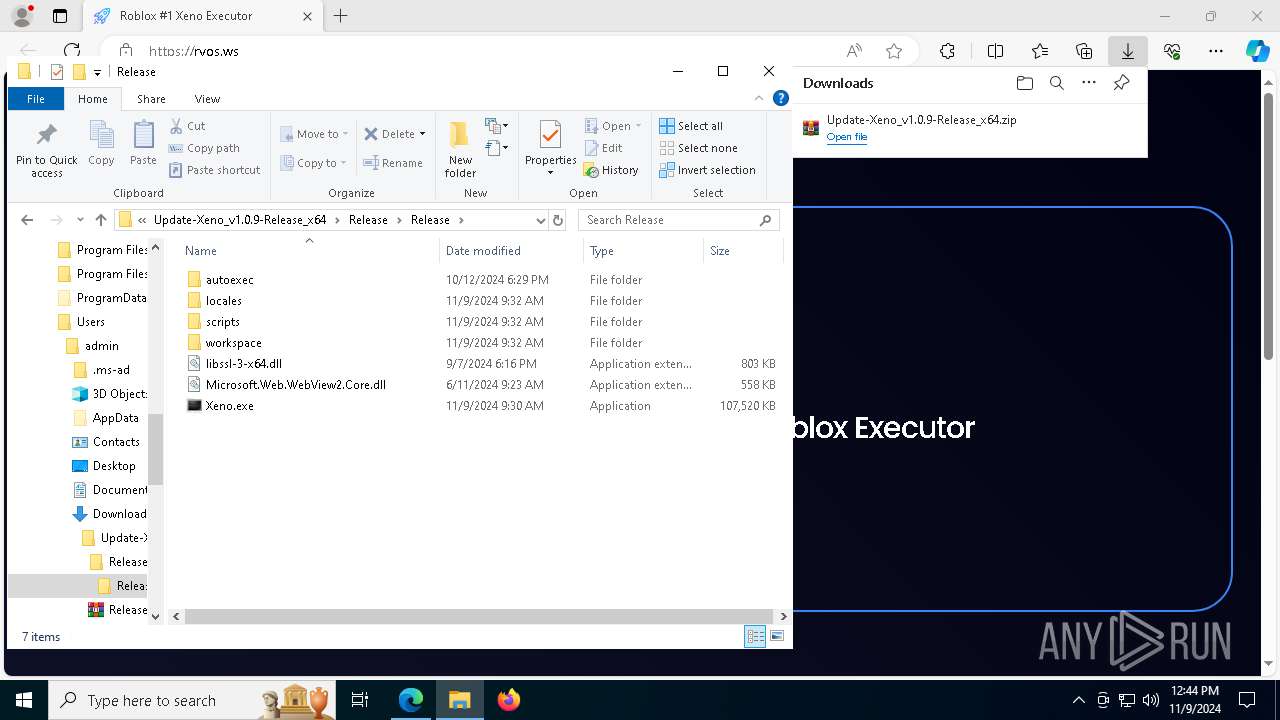This screenshot has height=720, width=1280.
Task: Collapse the ribbon with chevron
Action: click(760, 99)
